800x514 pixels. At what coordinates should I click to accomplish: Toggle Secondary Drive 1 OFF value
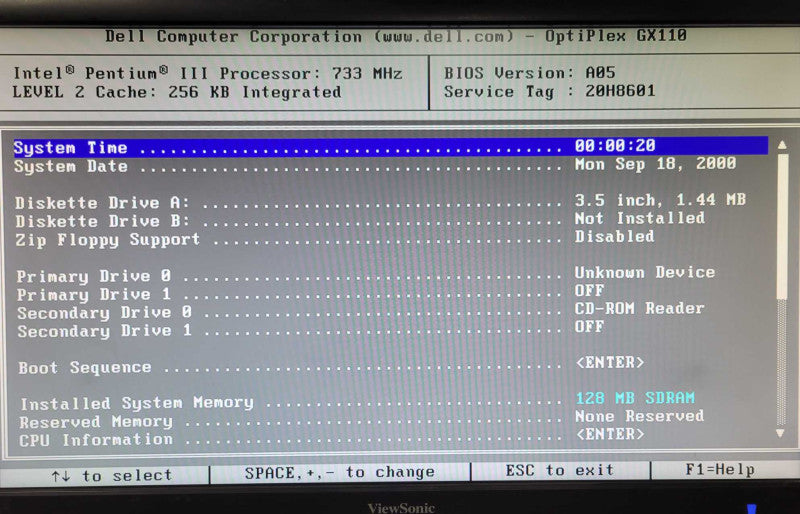589,327
